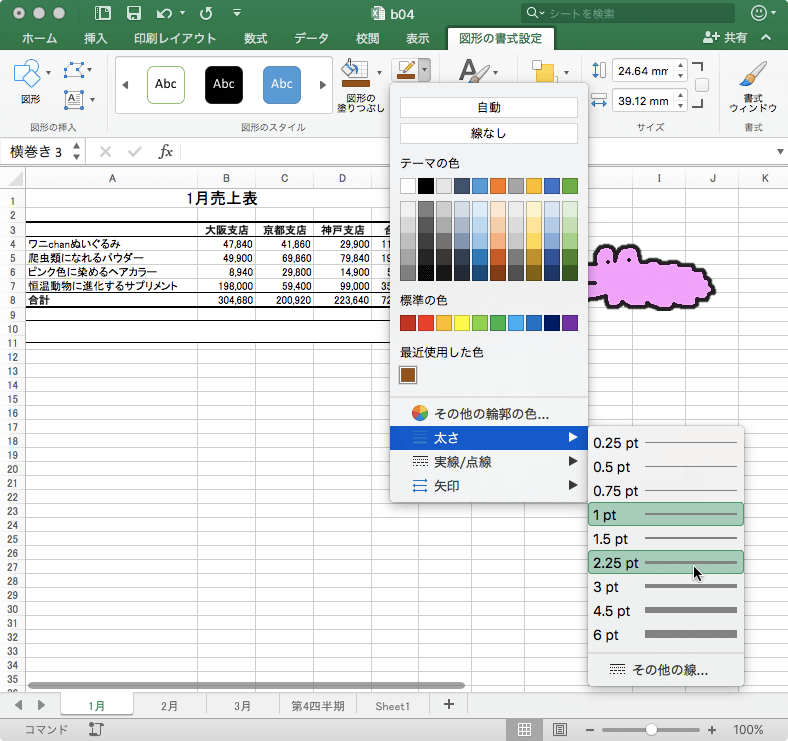788x741 pixels.
Task: Click the Save icon in title bar
Action: (134, 13)
